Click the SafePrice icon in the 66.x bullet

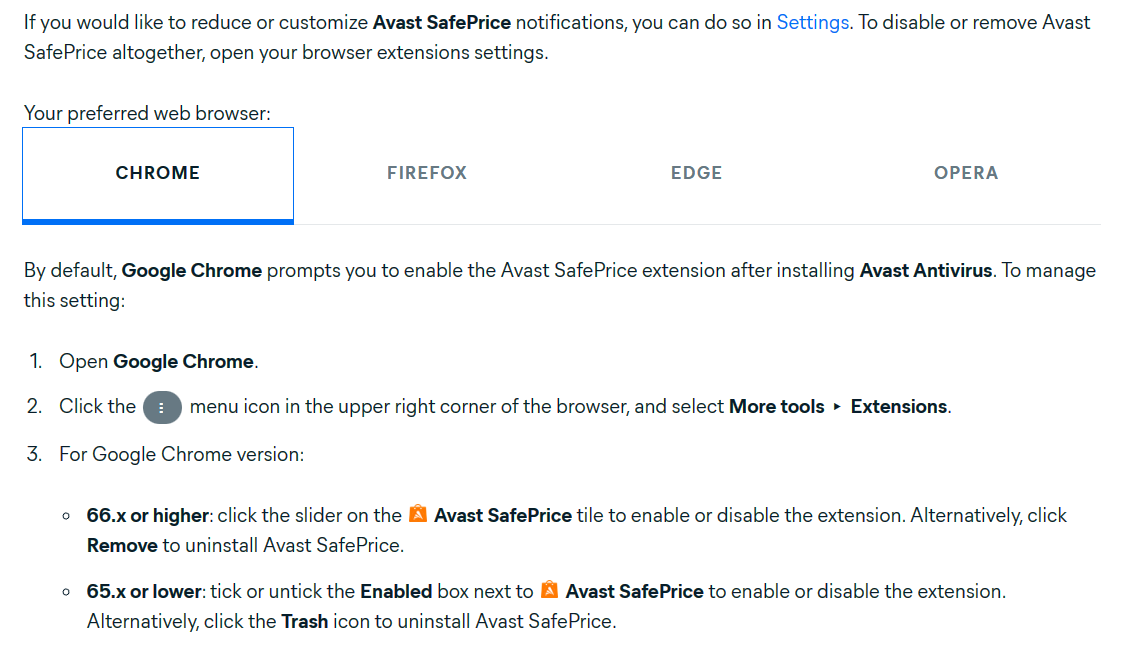pos(418,515)
